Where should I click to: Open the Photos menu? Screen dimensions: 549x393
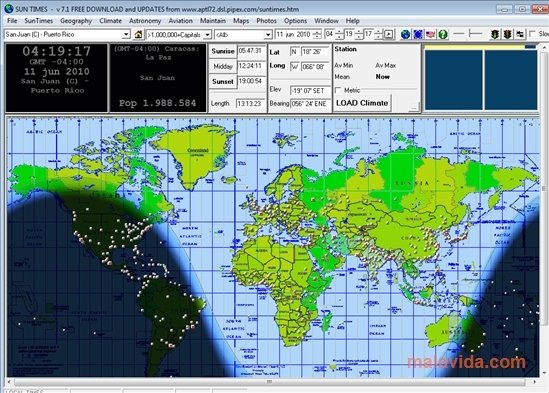pos(266,21)
